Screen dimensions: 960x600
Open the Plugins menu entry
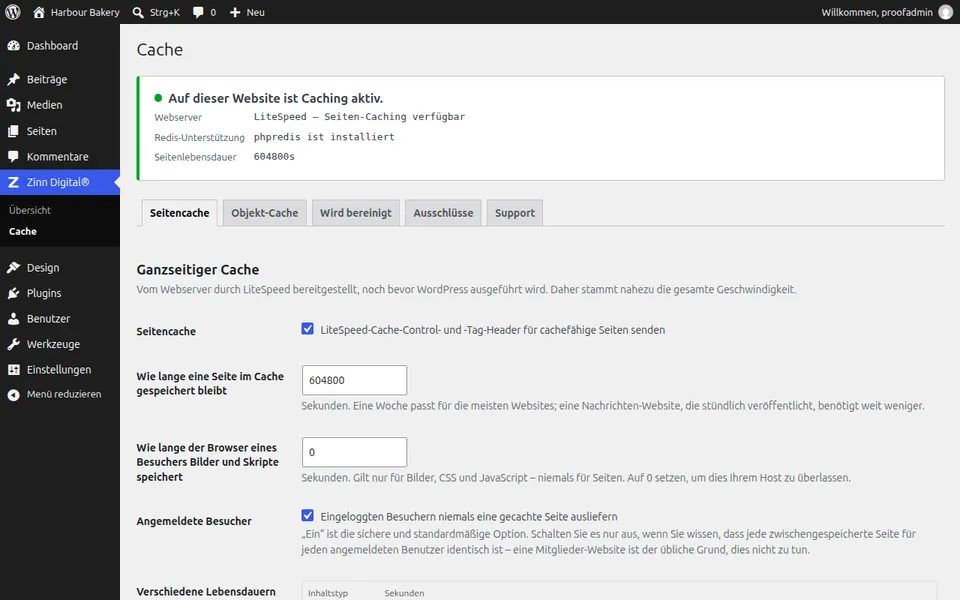click(60, 293)
